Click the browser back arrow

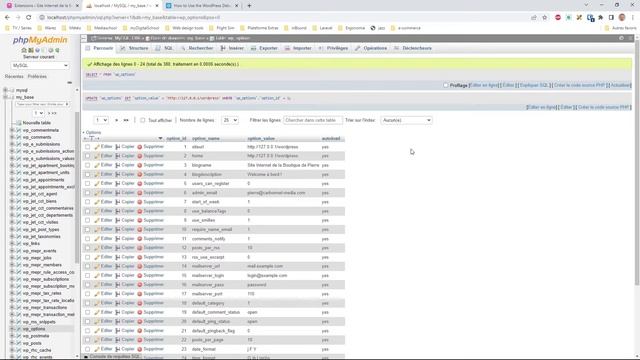point(7,18)
